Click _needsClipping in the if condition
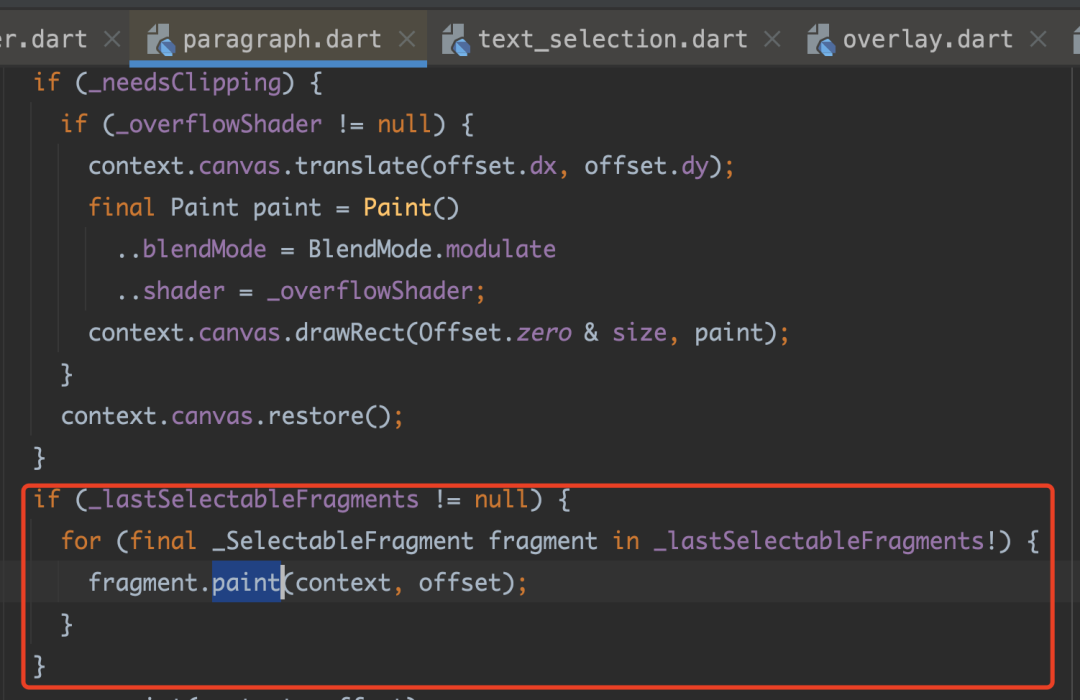Screen dimensions: 1080x700 184,82
